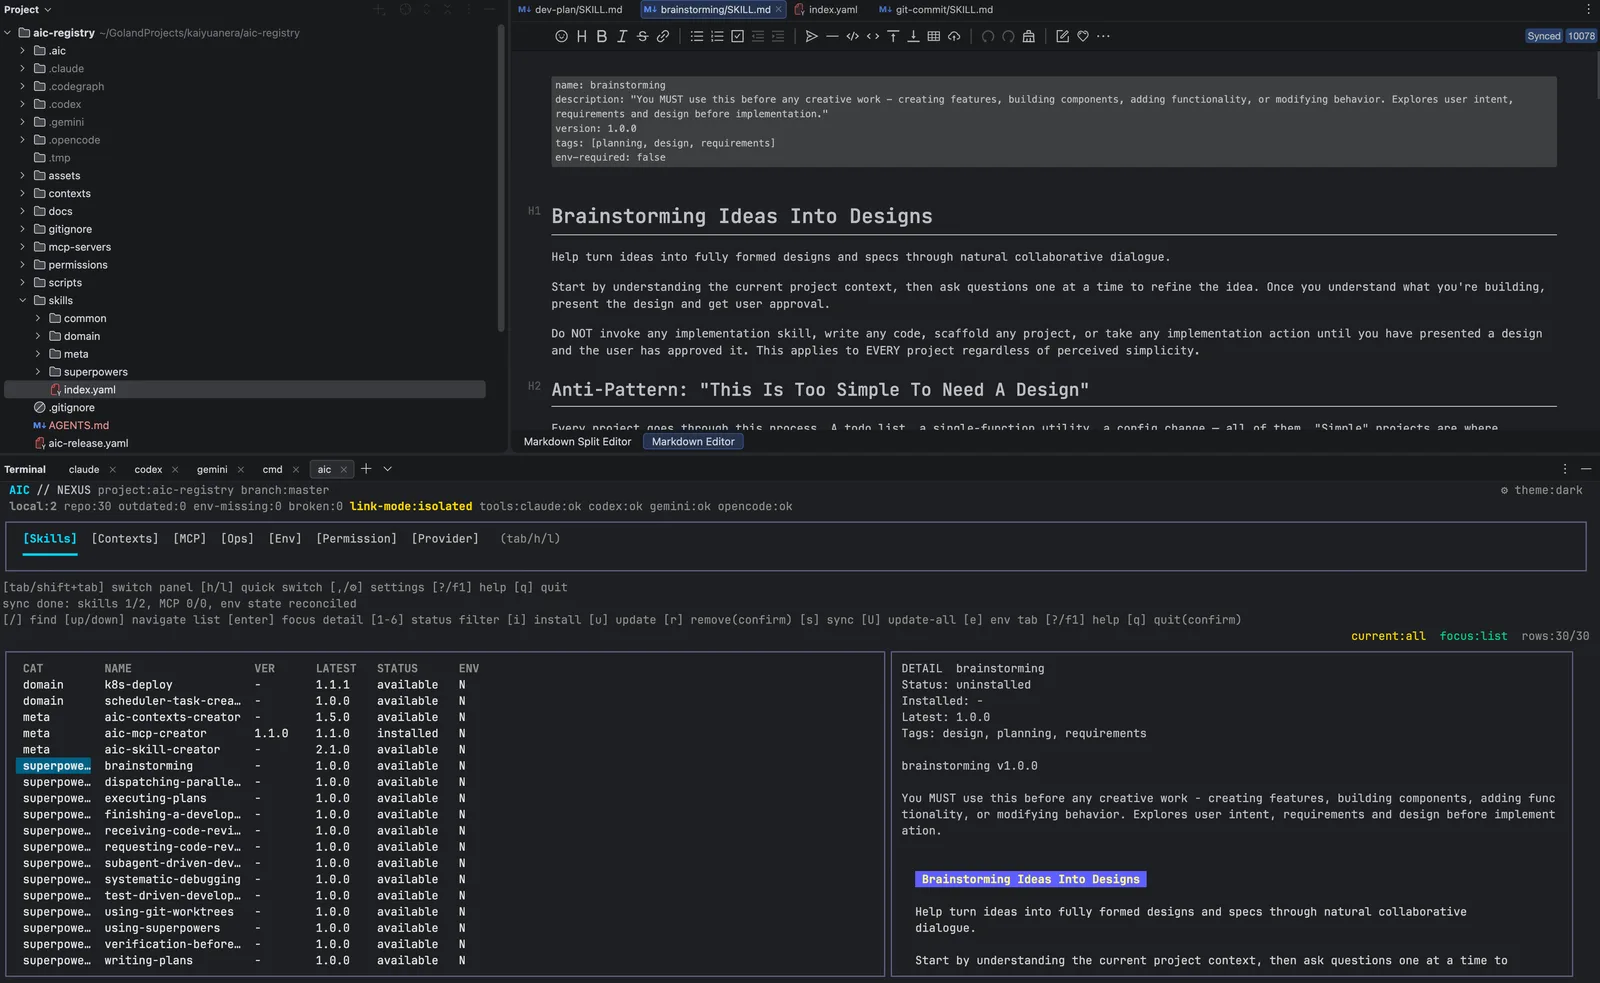
Task: Open aic-release.yaml in project tree
Action: tap(88, 444)
